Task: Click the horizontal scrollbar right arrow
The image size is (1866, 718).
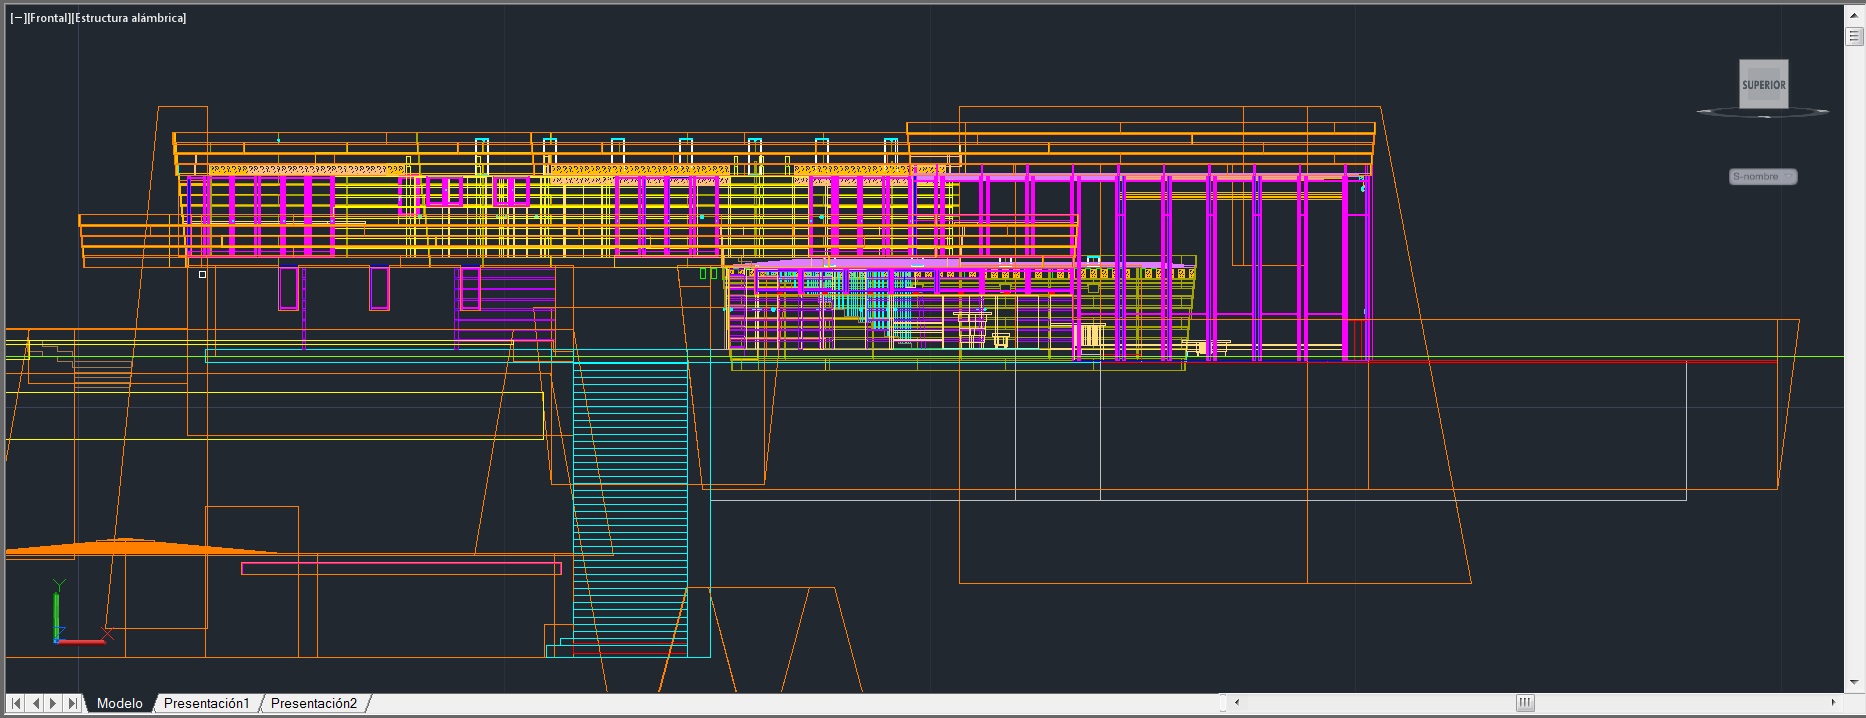Action: coord(1834,703)
